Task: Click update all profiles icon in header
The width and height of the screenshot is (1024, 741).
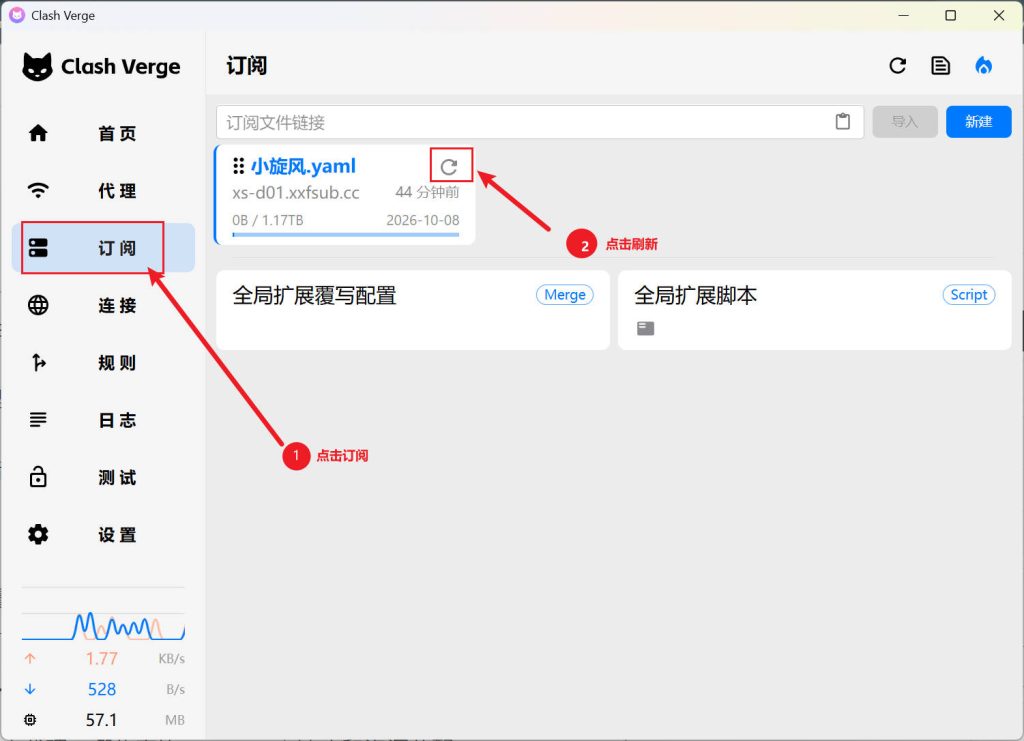Action: [x=897, y=66]
